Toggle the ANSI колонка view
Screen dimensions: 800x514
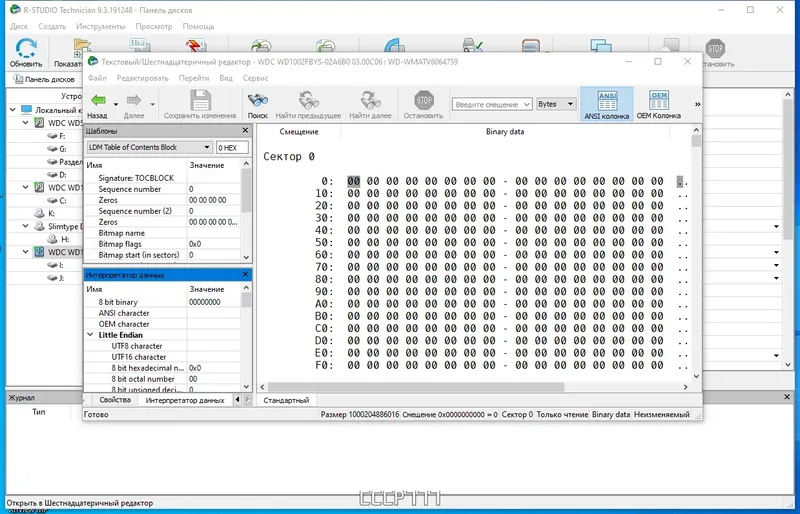607,104
